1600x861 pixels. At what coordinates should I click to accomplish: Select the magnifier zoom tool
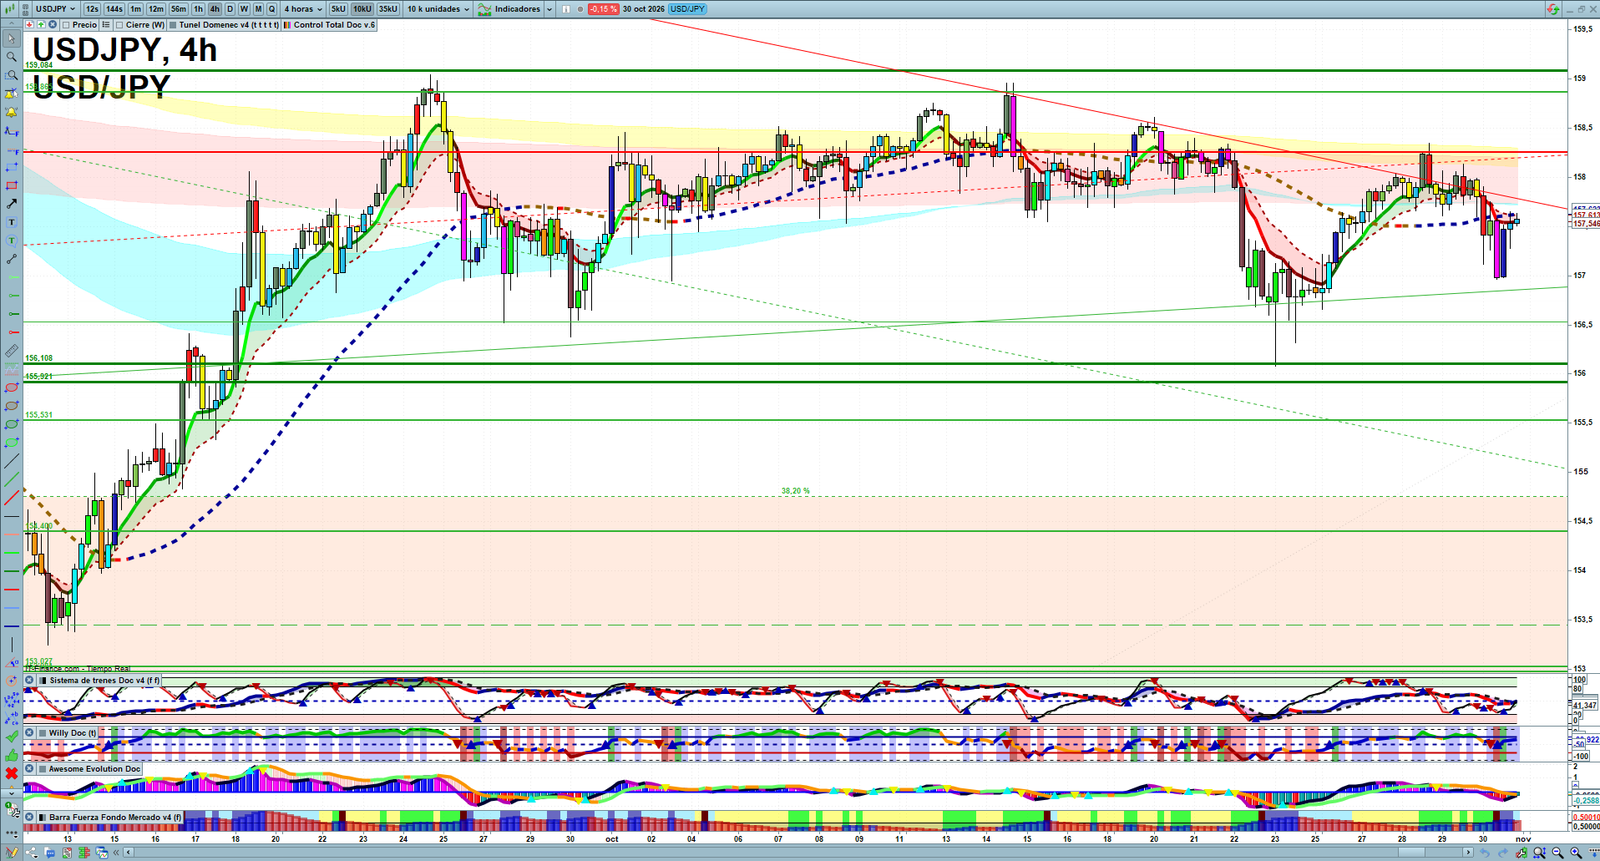[x=11, y=56]
